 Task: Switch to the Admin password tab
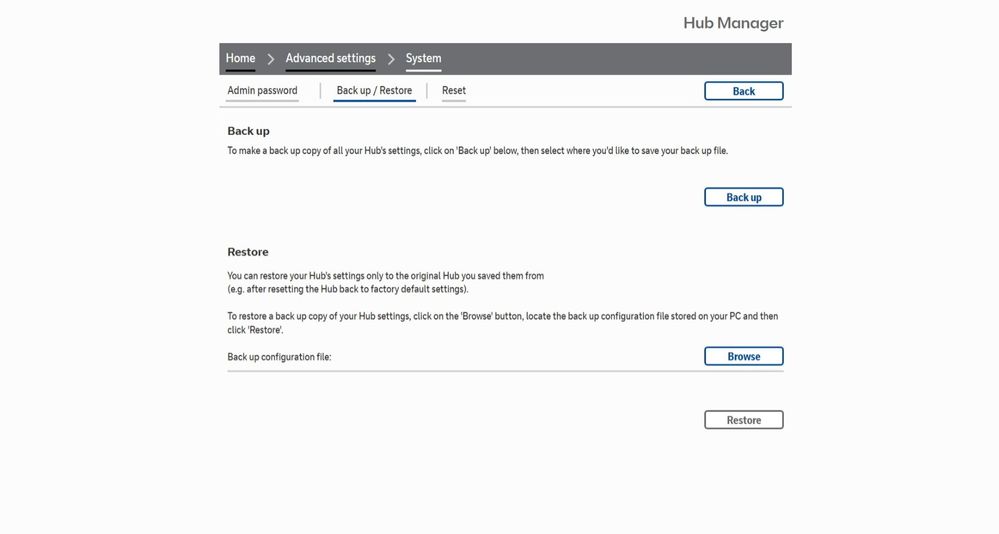262,91
